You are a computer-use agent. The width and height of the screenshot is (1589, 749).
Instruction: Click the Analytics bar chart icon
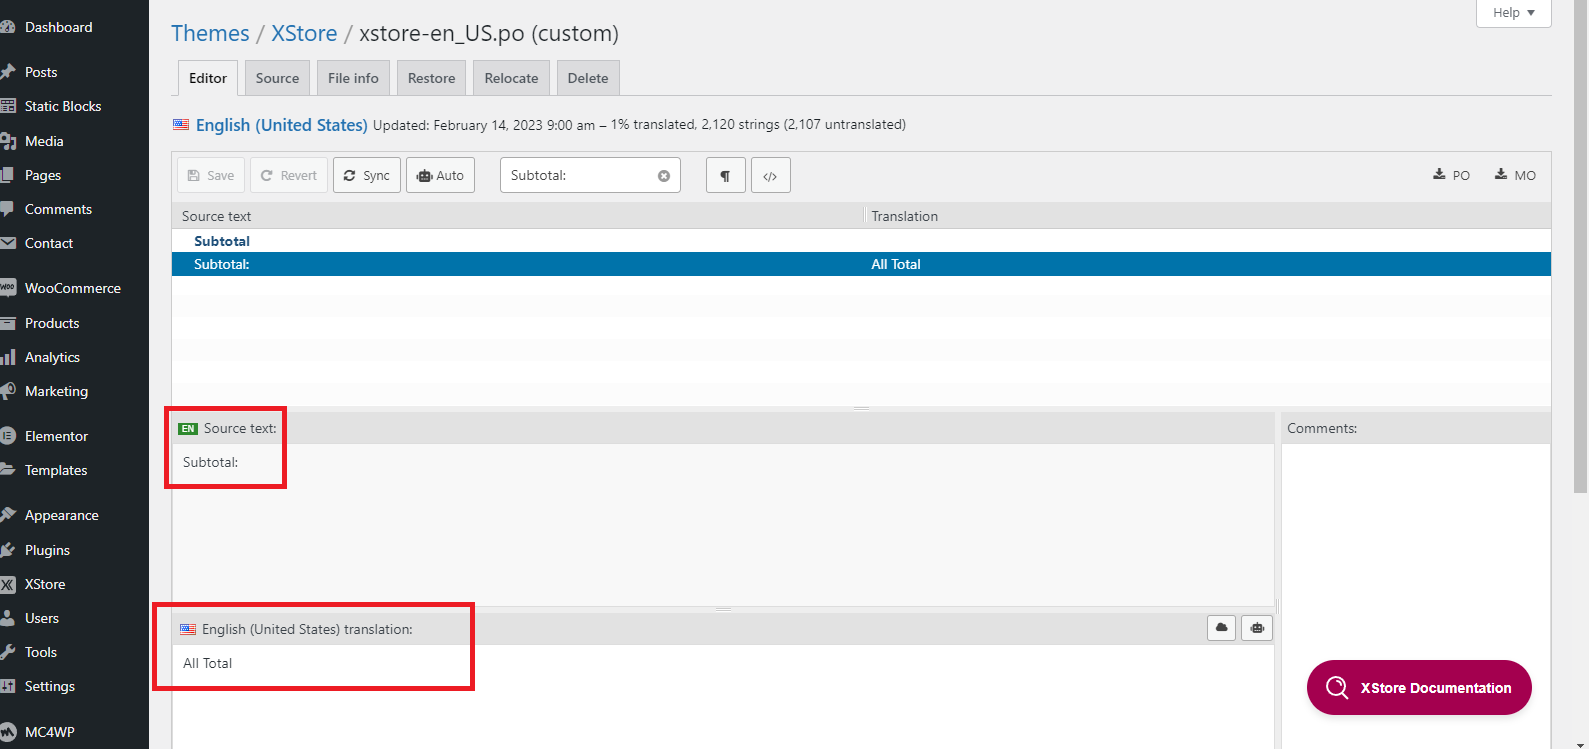coord(8,357)
